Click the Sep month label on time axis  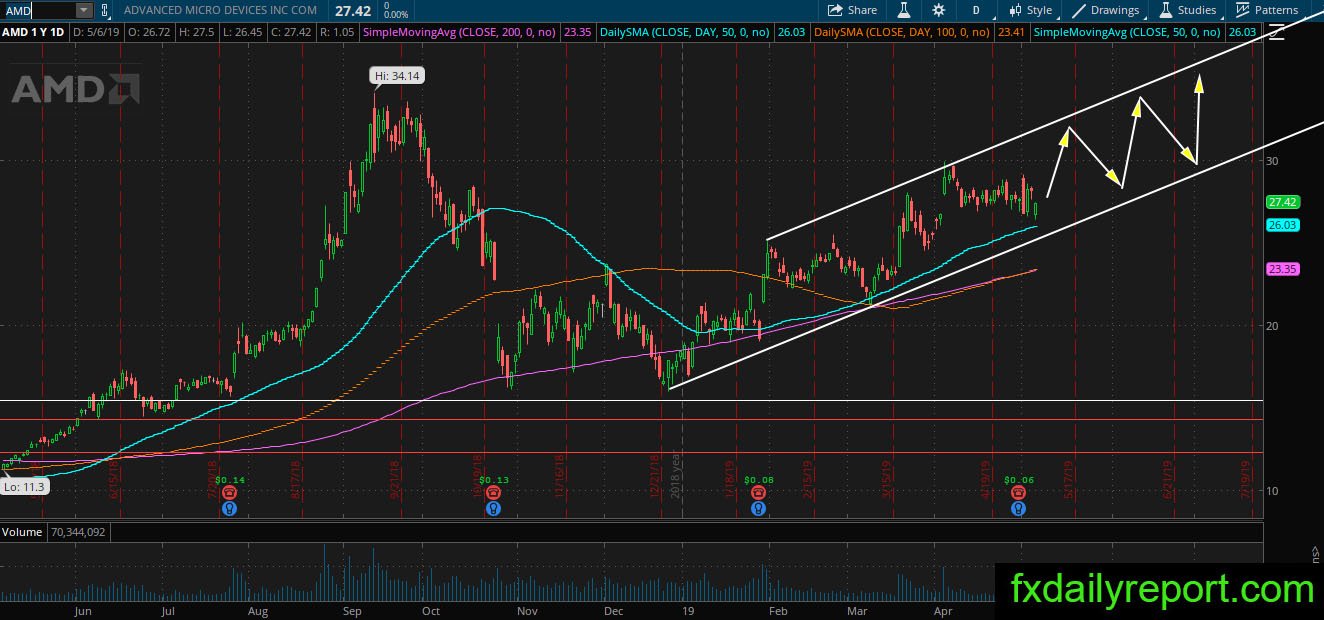(x=352, y=609)
